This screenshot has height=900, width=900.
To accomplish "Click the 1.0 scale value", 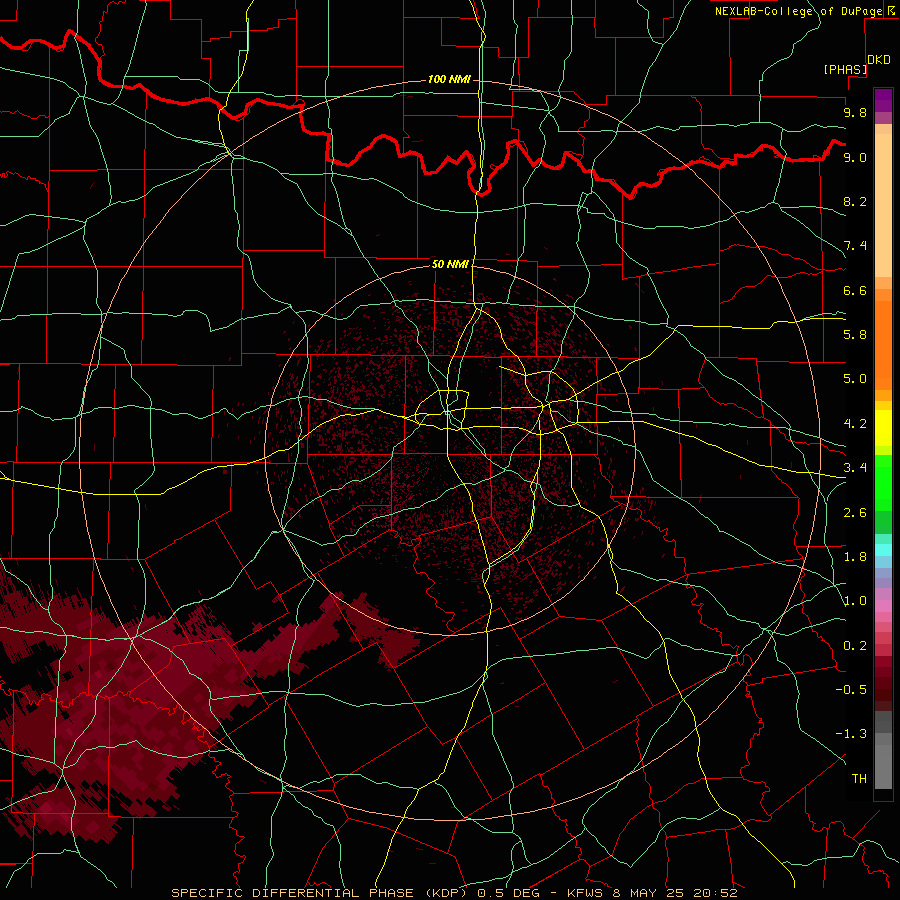I will pyautogui.click(x=855, y=601).
